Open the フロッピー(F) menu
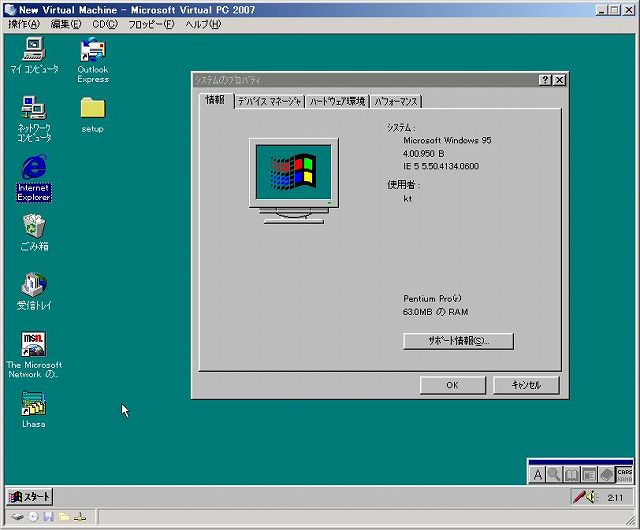The image size is (640, 530). (x=151, y=24)
